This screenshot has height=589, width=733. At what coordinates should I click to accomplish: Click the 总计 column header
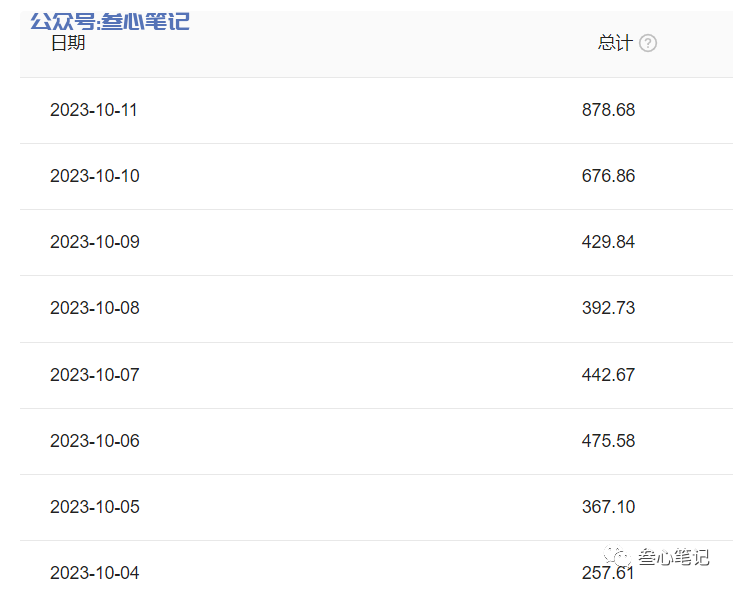click(x=615, y=43)
